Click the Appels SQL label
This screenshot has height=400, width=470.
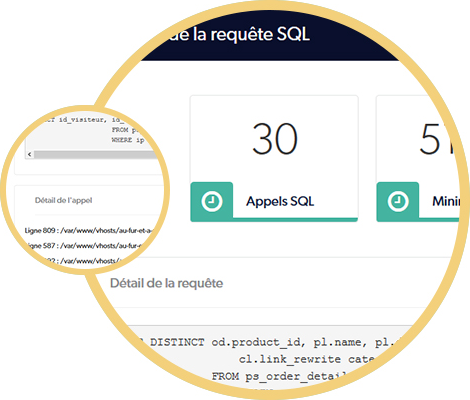tap(280, 201)
